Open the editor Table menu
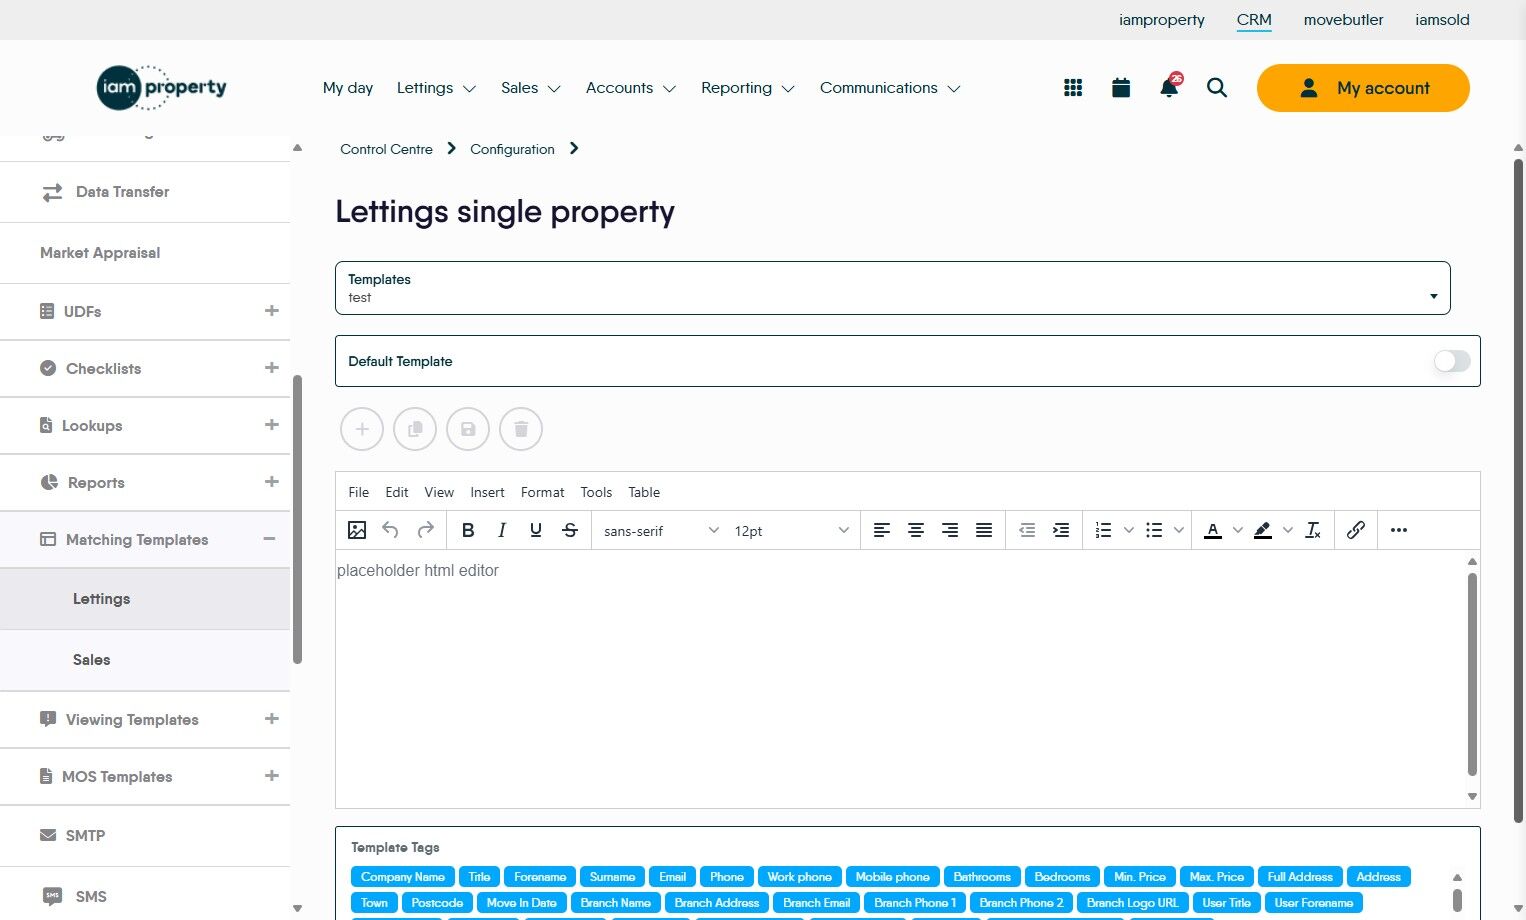Image resolution: width=1526 pixels, height=920 pixels. (x=644, y=492)
